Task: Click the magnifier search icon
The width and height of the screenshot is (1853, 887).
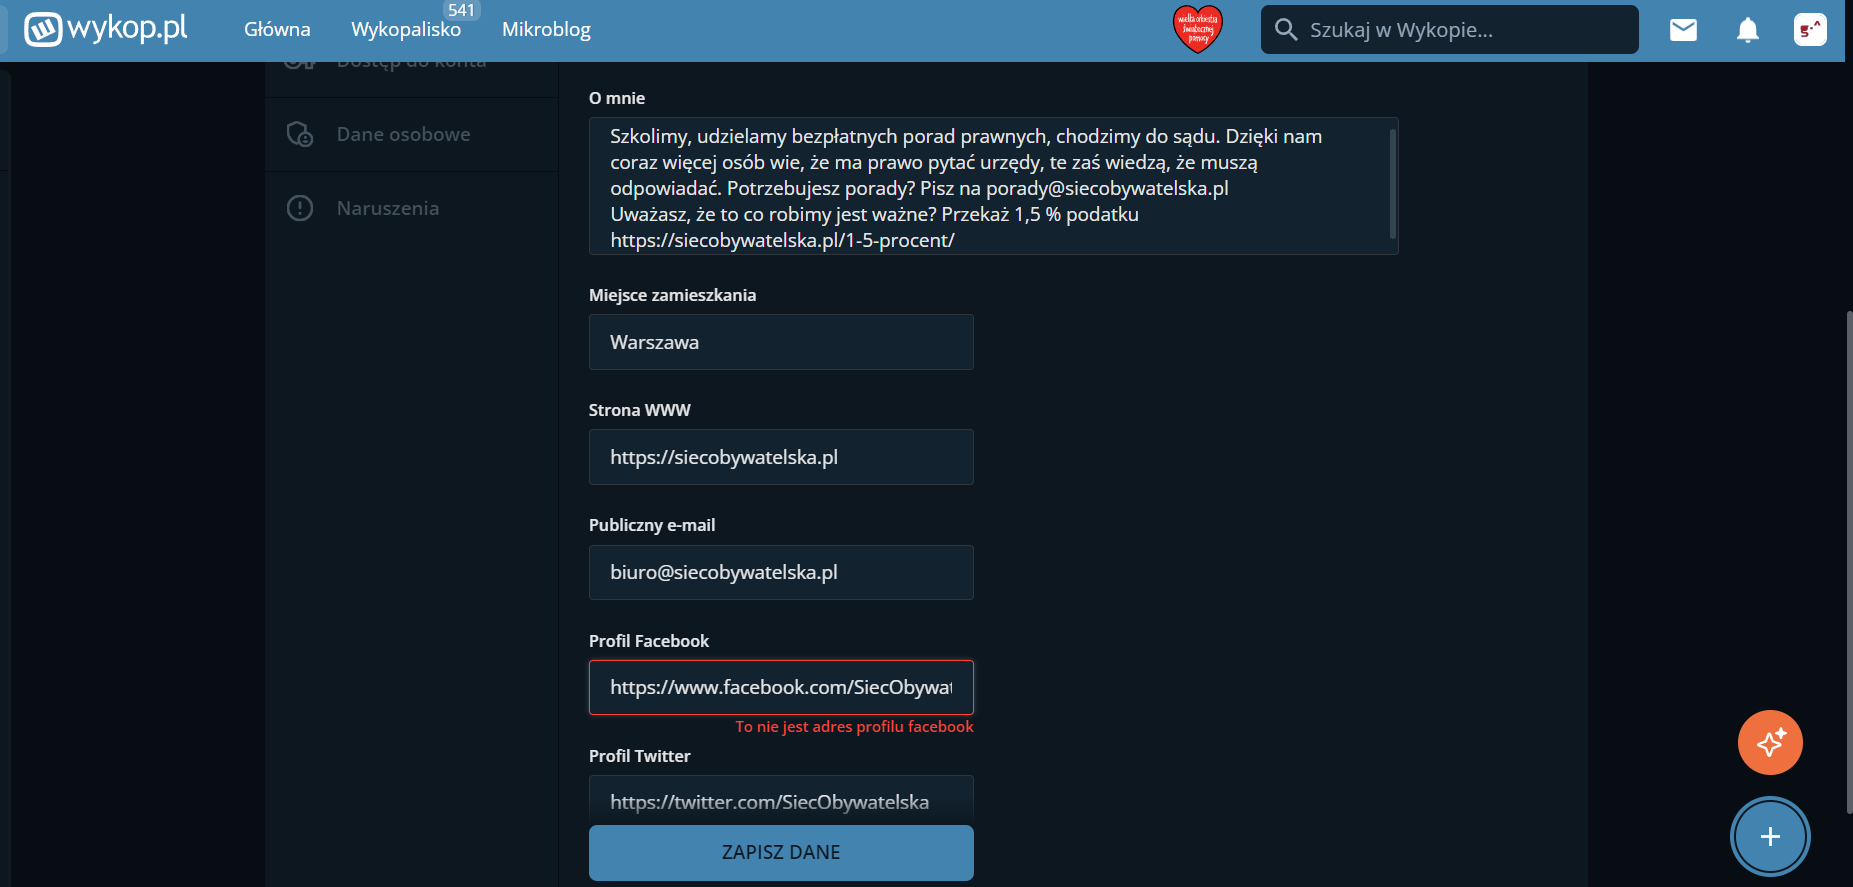Action: (x=1286, y=30)
